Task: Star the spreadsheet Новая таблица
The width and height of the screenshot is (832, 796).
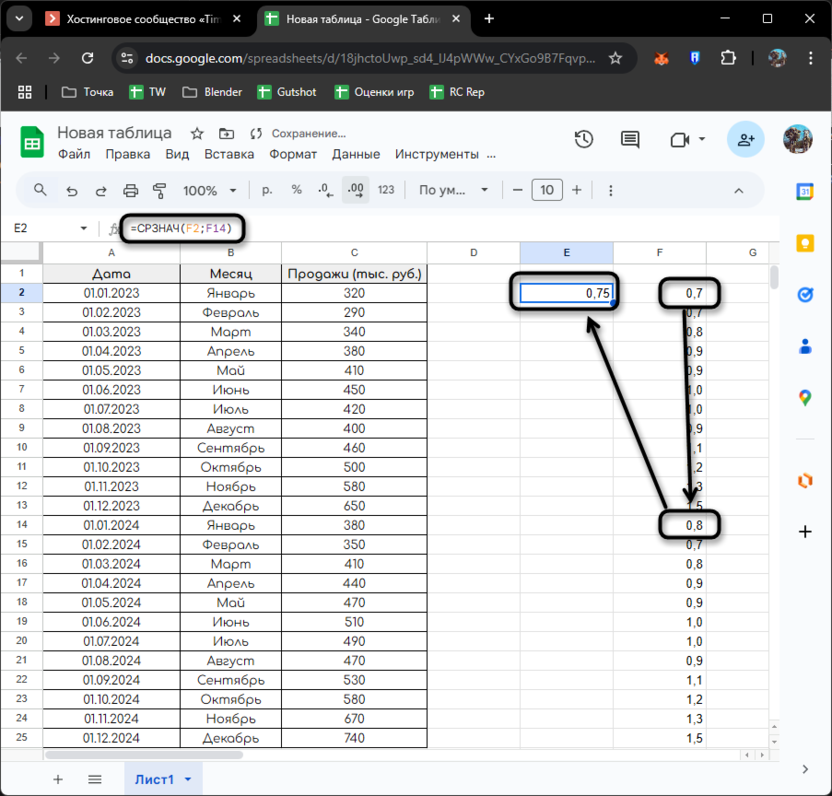Action: pos(197,133)
